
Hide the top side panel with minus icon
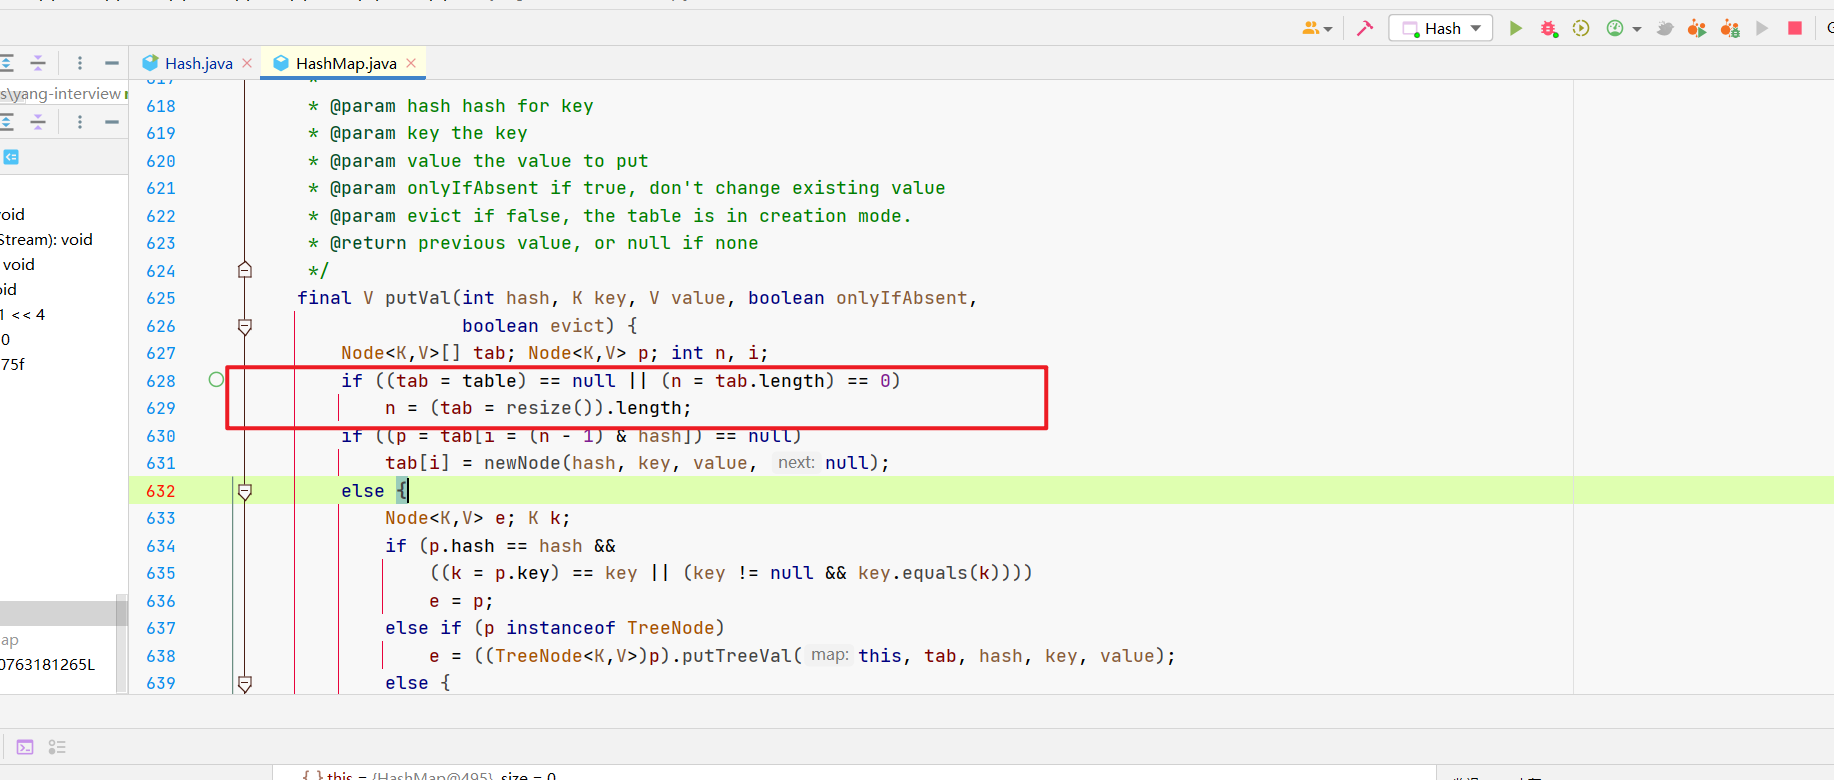112,63
